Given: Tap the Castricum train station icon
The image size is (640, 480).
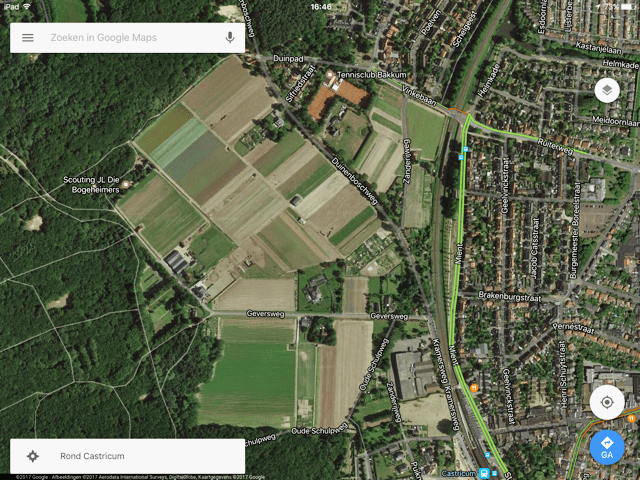Looking at the screenshot, I should [x=484, y=473].
